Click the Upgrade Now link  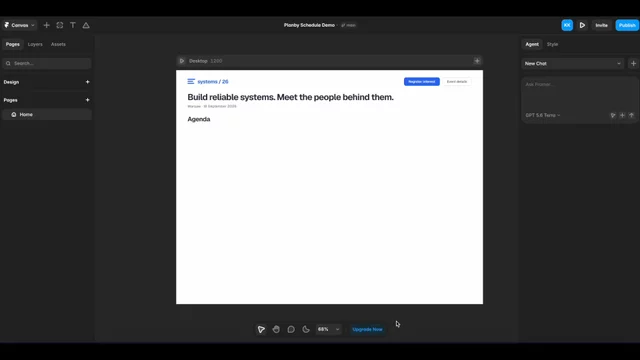[367, 329]
